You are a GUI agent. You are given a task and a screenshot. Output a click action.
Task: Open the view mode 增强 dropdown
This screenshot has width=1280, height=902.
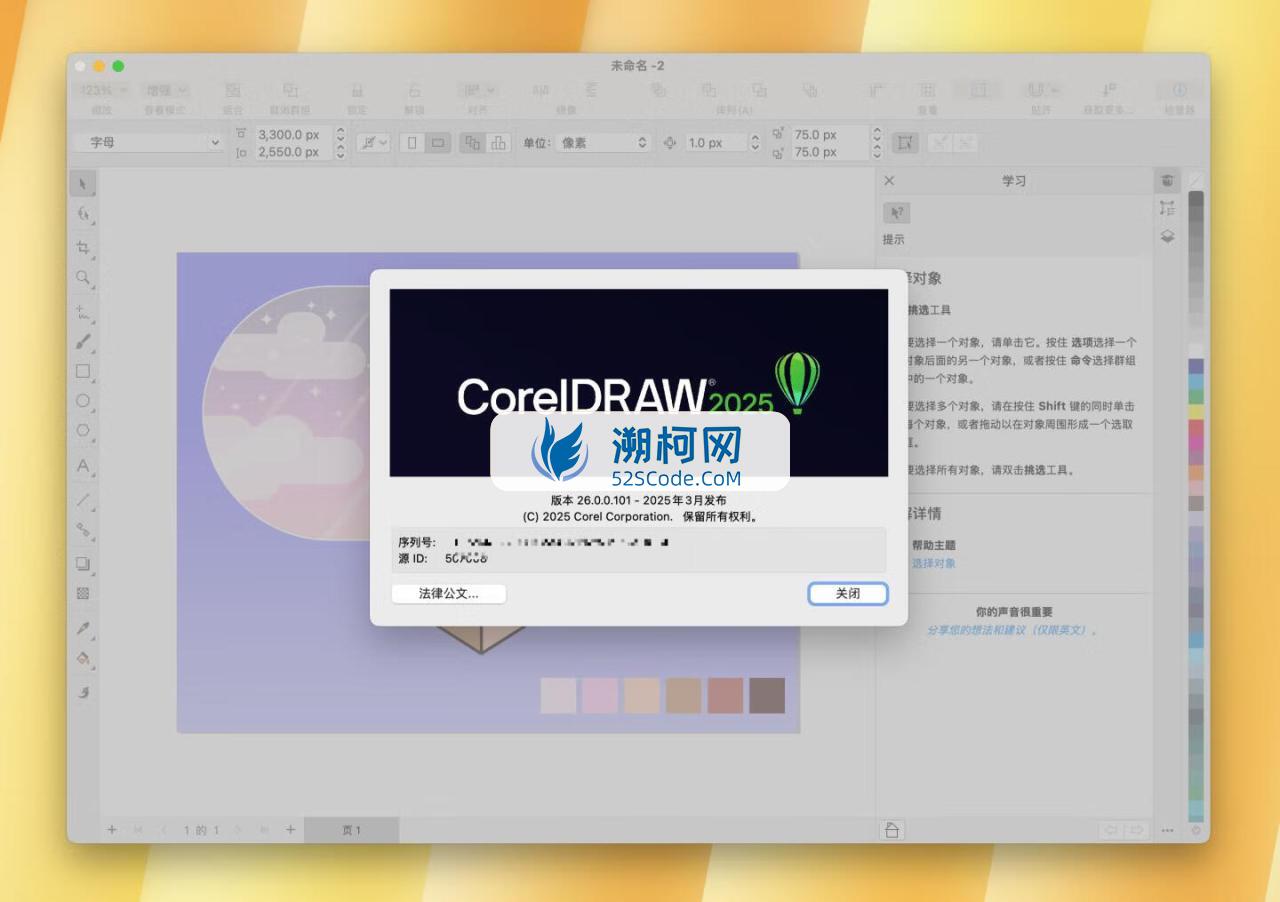pyautogui.click(x=166, y=90)
